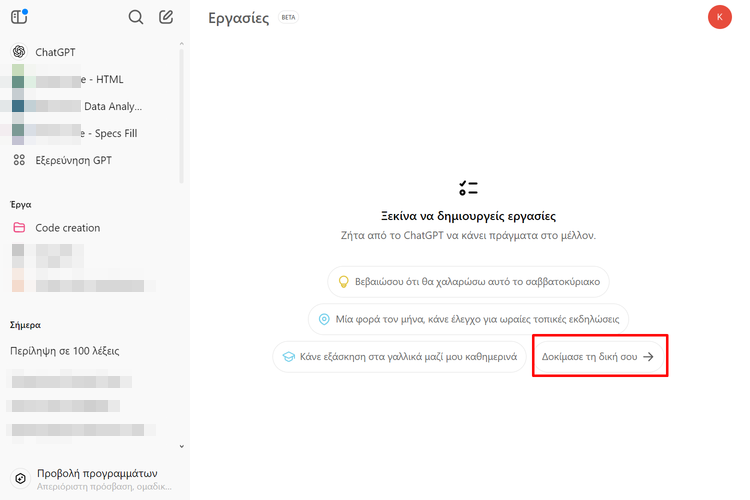750x500 pixels.
Task: Open the user profile avatar K
Action: (x=719, y=17)
